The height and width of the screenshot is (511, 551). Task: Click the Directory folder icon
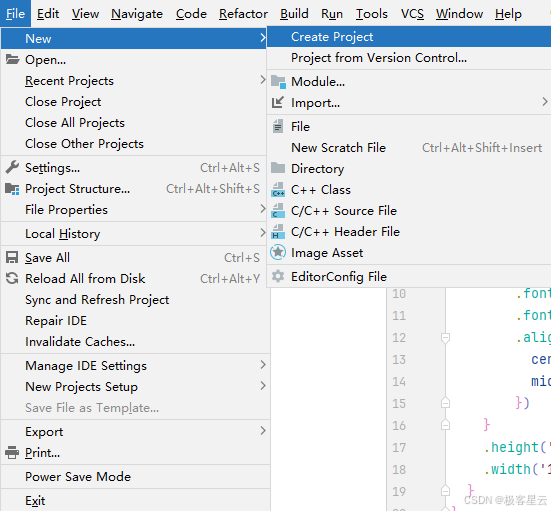coord(278,168)
